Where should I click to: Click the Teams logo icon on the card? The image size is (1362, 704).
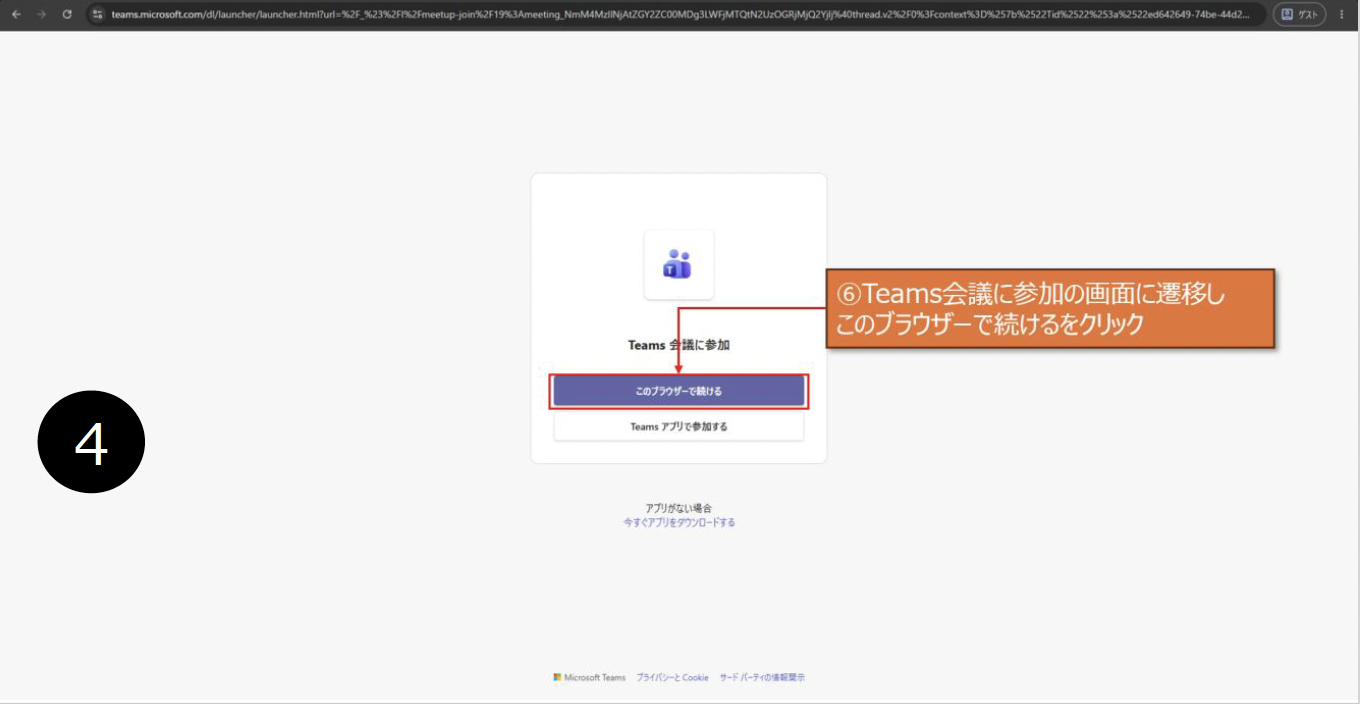pos(678,264)
